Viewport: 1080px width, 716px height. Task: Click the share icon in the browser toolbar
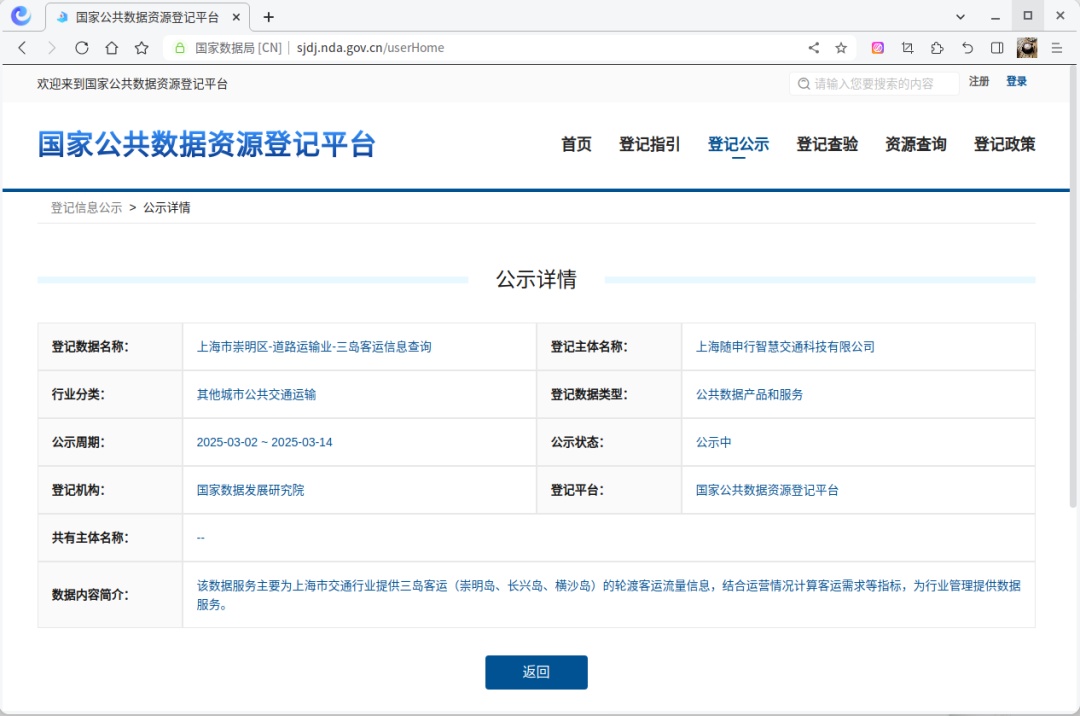tap(813, 47)
